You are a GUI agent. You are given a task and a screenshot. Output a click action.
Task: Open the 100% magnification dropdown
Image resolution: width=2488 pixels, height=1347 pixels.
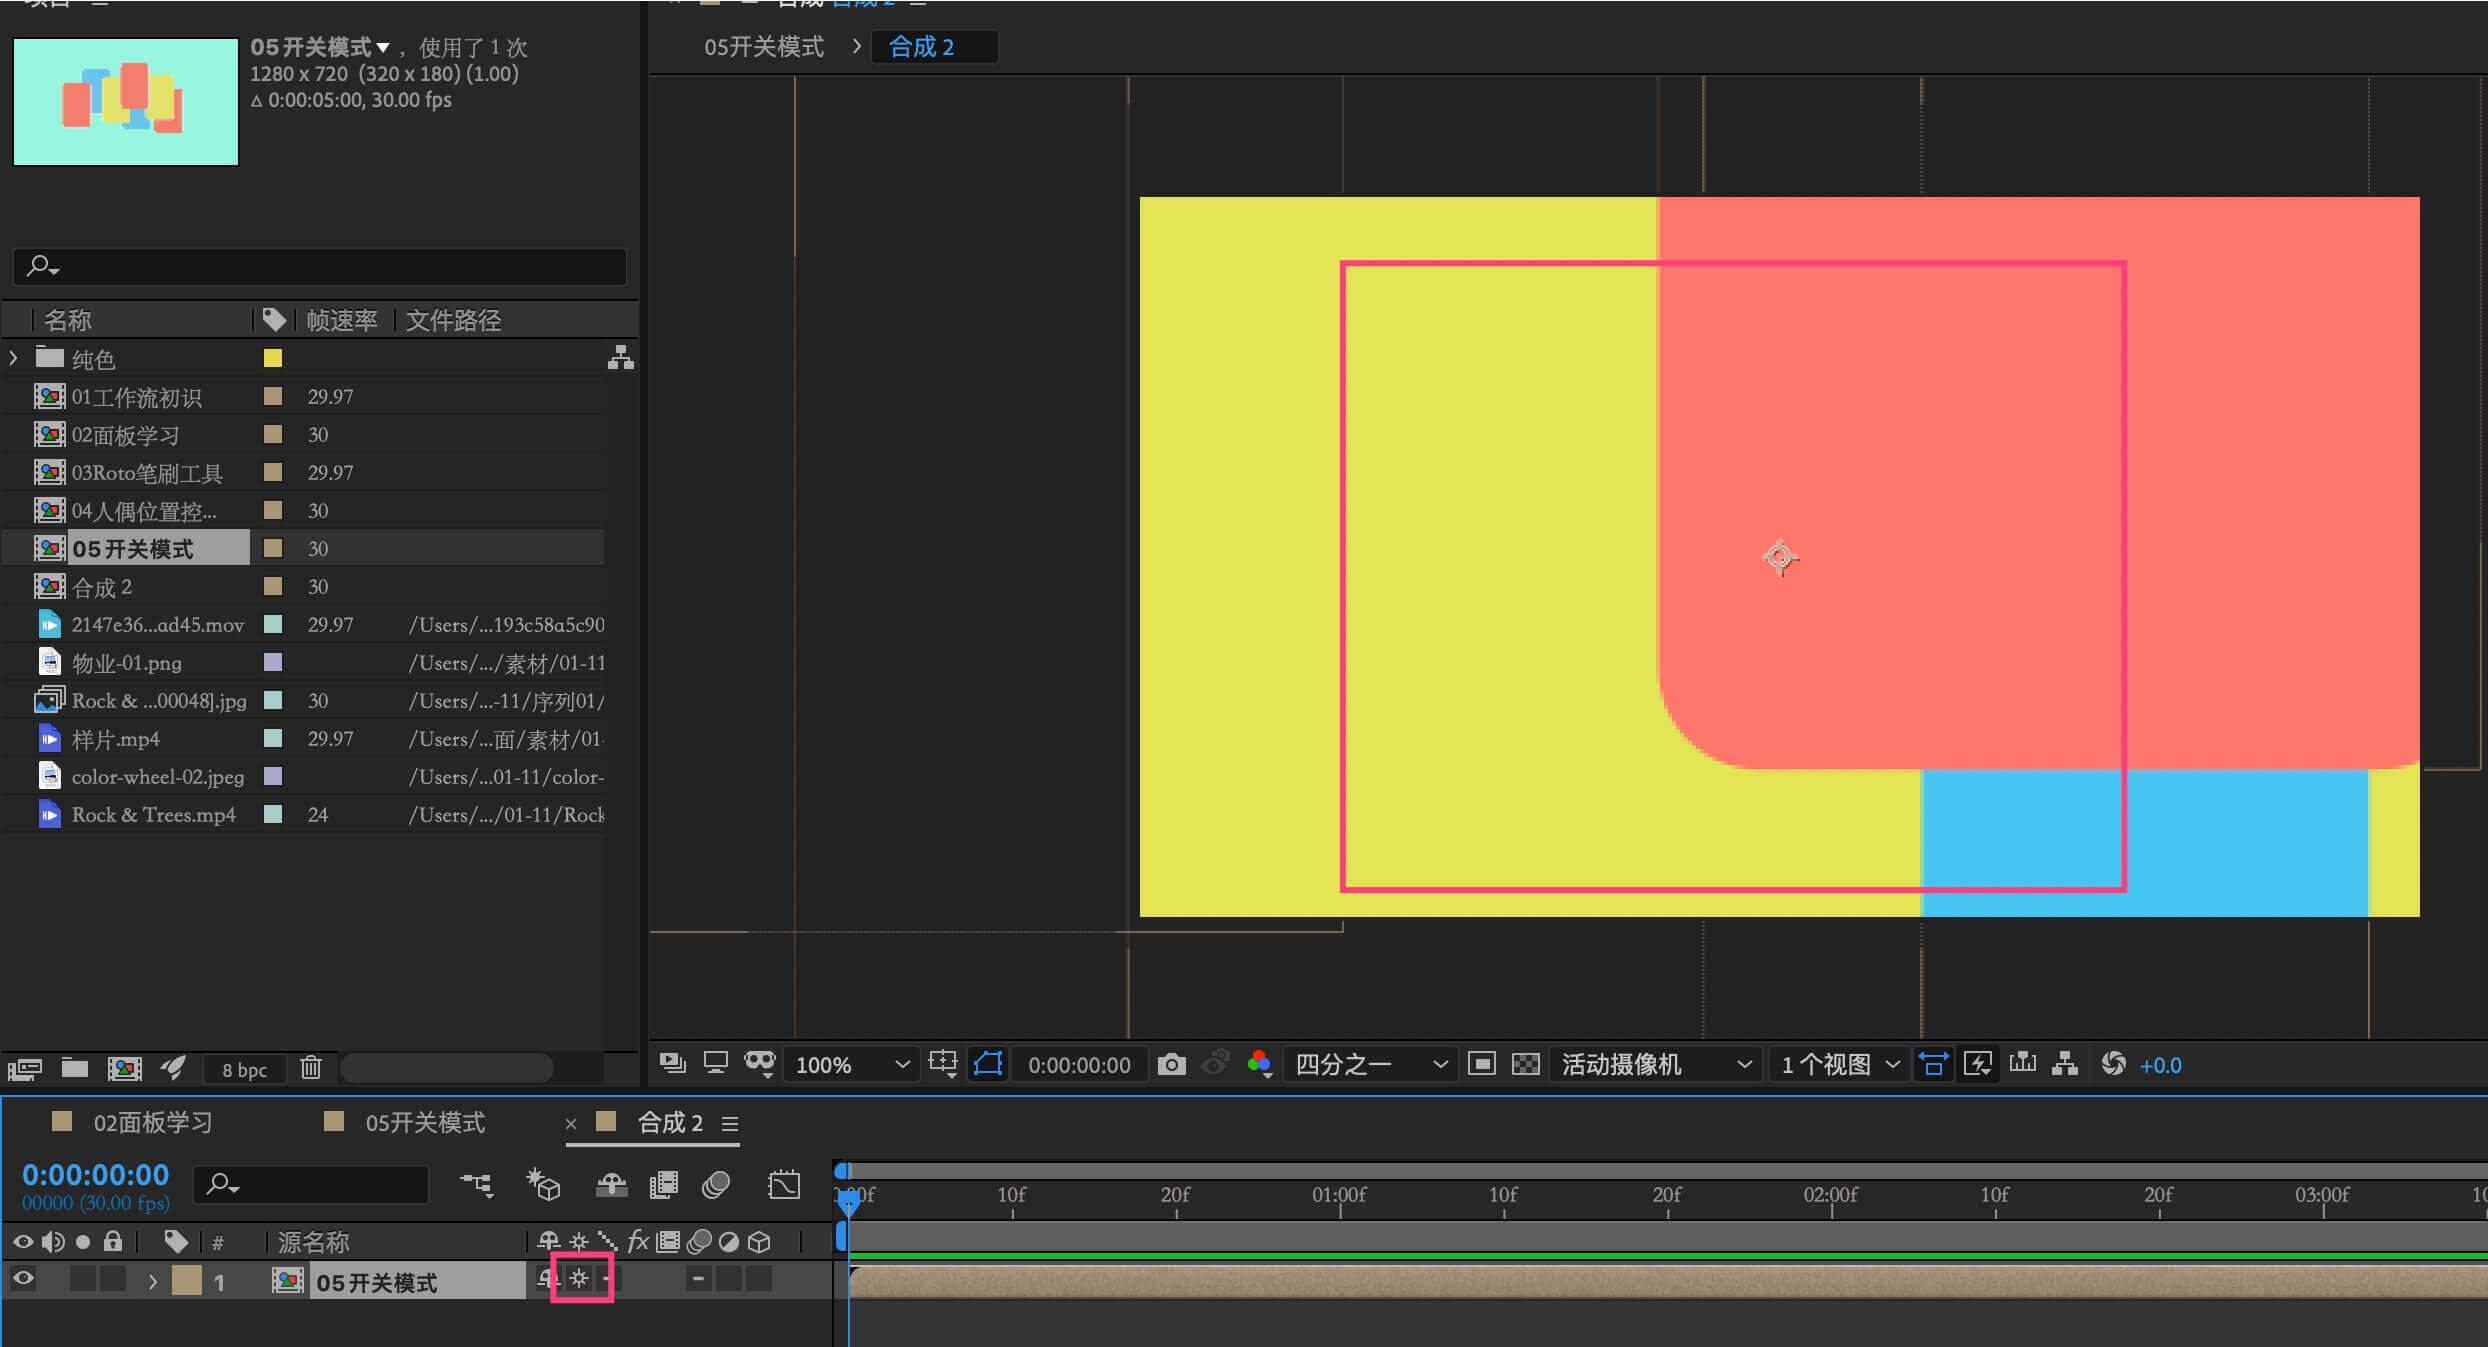point(851,1065)
